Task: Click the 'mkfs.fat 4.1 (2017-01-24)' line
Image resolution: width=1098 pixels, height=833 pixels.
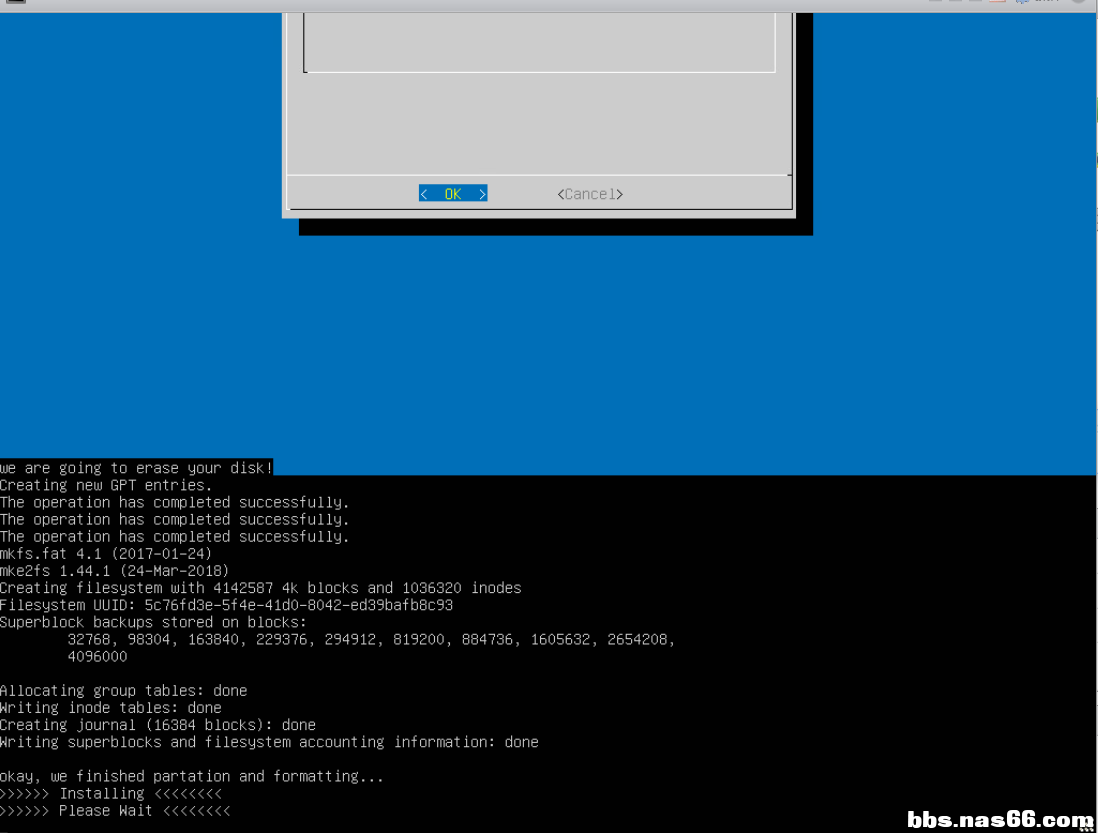Action: pos(106,553)
